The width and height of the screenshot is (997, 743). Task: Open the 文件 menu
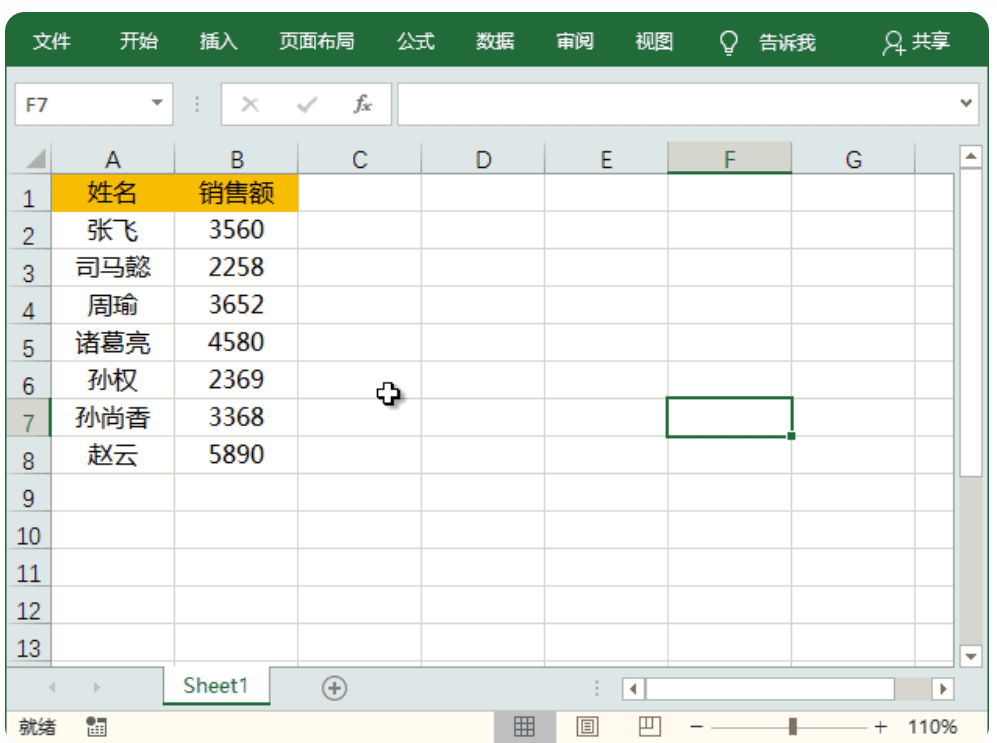[x=52, y=42]
